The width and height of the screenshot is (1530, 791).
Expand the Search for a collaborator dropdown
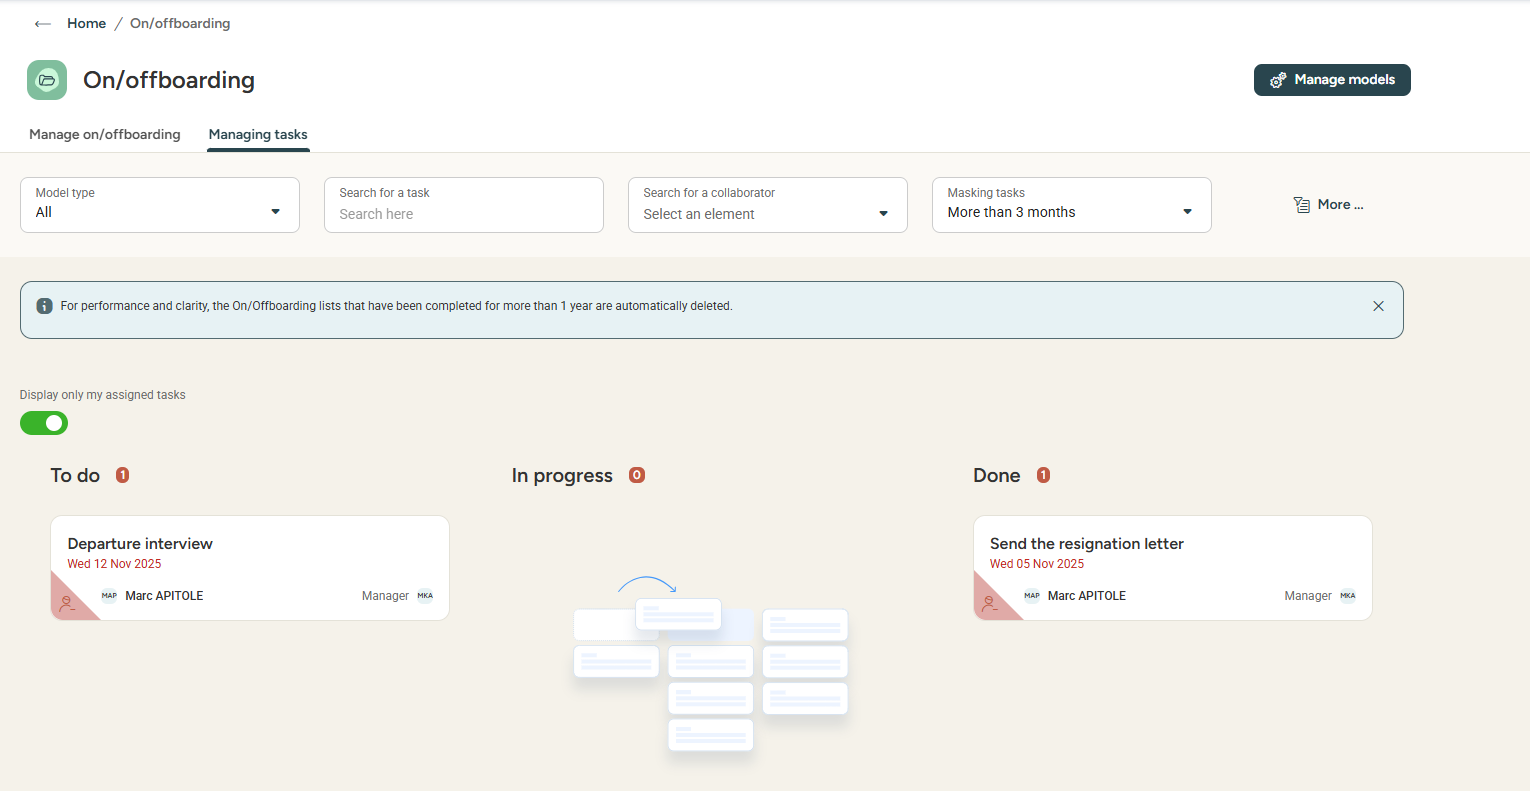(767, 205)
